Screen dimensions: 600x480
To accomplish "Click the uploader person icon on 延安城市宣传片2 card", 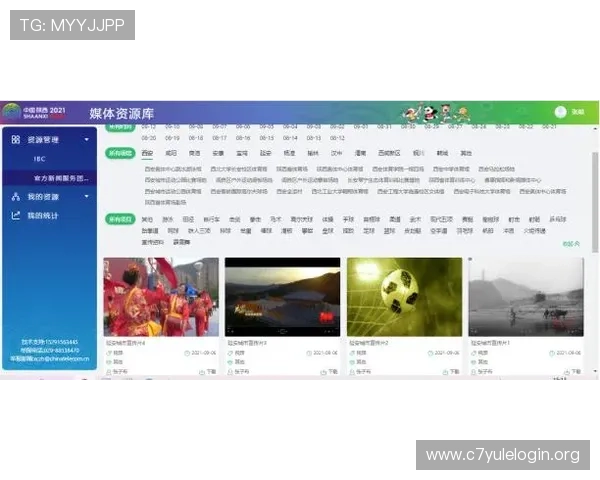I will pos(352,372).
